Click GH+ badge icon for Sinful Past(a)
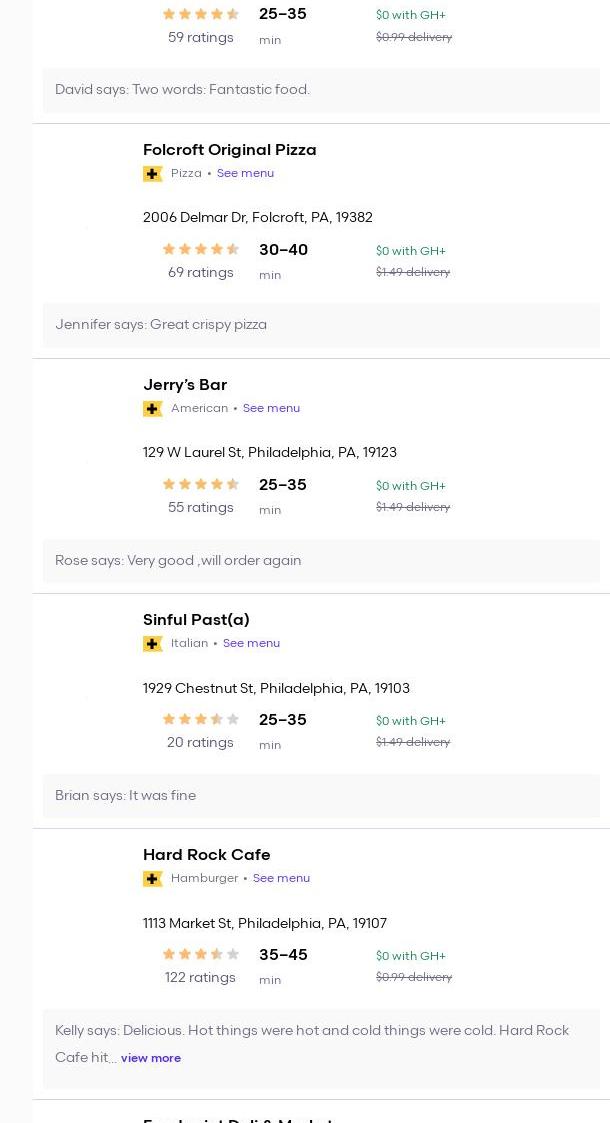Image resolution: width=610 pixels, height=1123 pixels. [x=153, y=644]
